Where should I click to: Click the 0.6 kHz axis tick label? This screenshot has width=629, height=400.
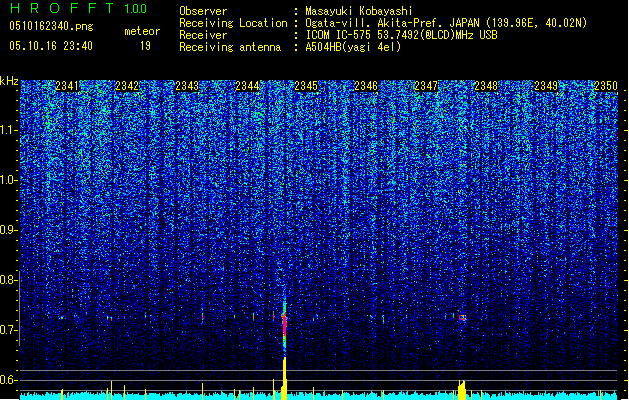pos(8,380)
